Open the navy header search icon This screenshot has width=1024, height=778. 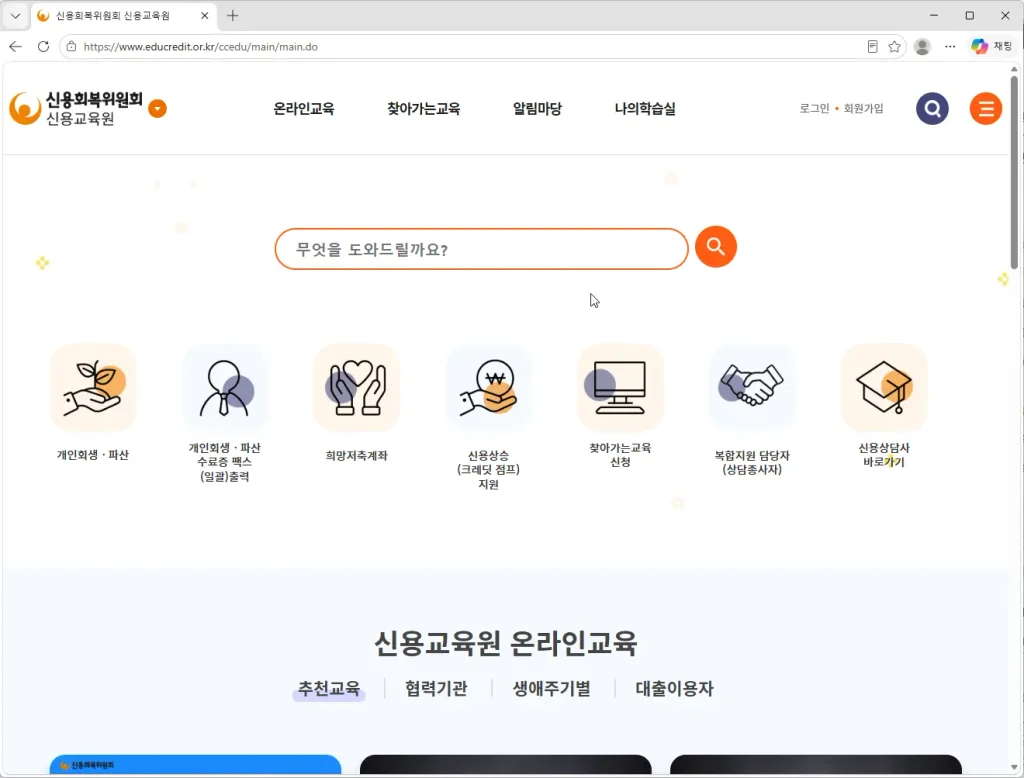[x=932, y=108]
